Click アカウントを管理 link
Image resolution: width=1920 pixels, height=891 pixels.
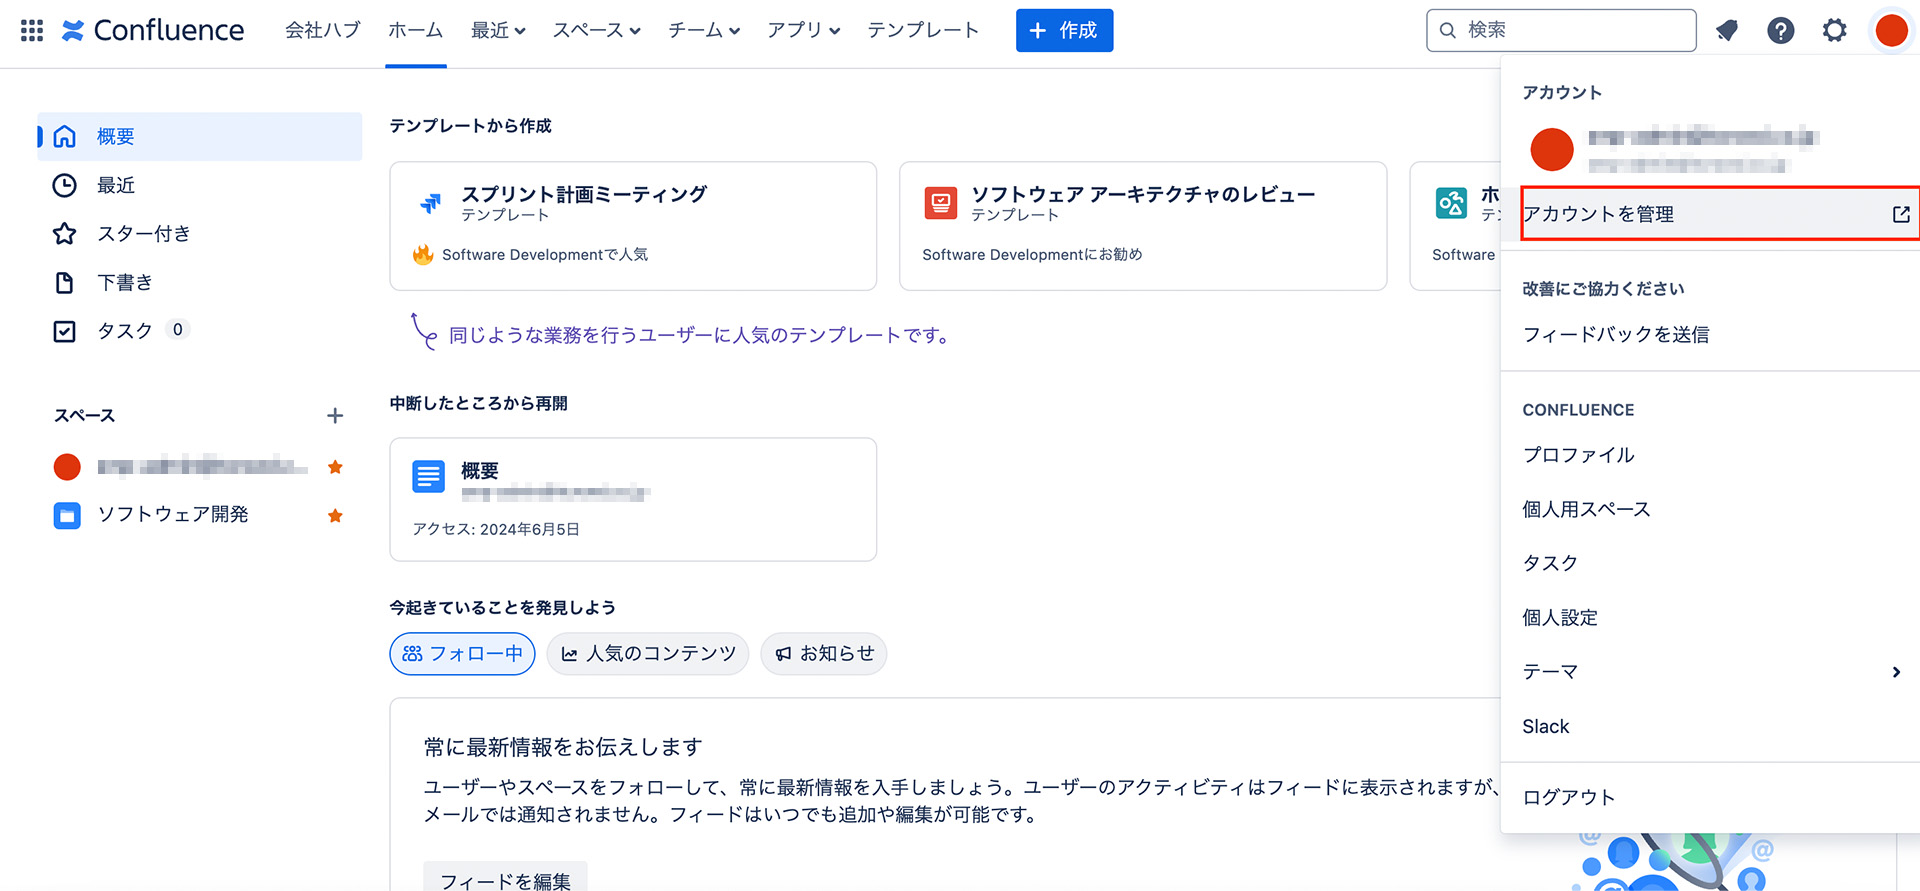[1718, 214]
